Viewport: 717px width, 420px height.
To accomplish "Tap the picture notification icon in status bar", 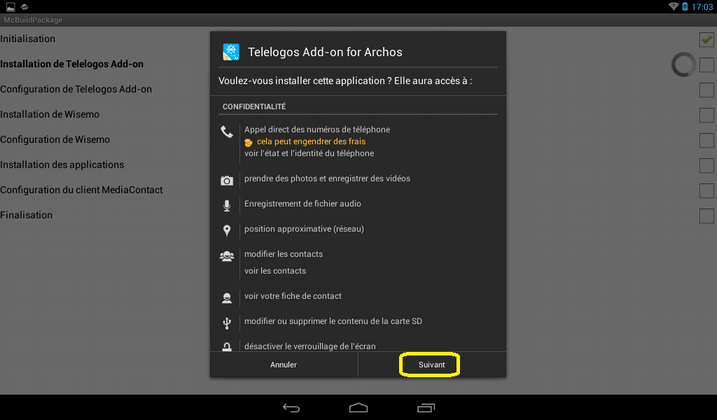I will click(10, 6).
